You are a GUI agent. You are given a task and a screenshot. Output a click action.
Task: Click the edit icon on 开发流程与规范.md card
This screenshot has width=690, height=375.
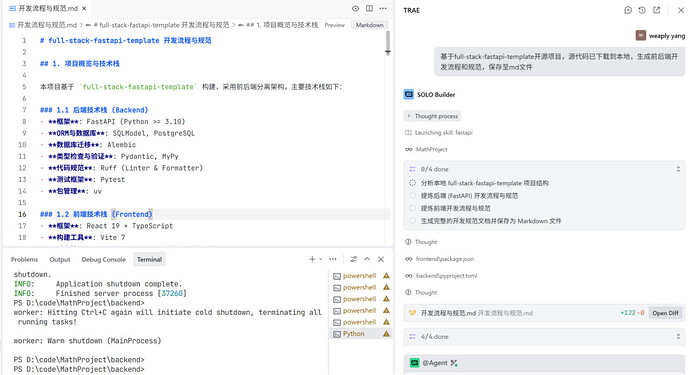coord(412,313)
